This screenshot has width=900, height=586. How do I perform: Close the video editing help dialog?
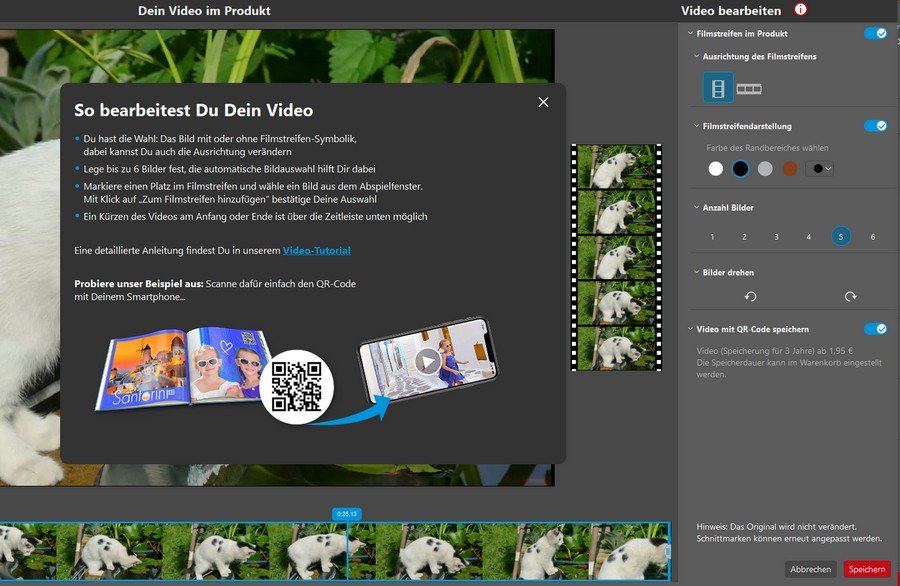543,102
